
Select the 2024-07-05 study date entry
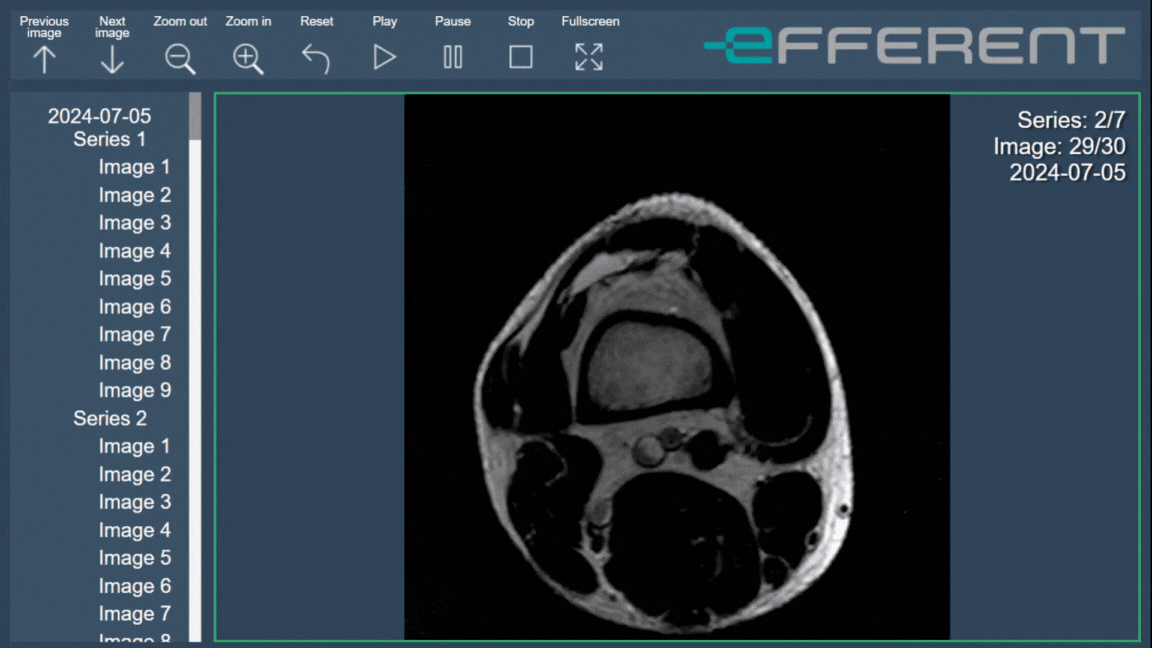pos(99,116)
